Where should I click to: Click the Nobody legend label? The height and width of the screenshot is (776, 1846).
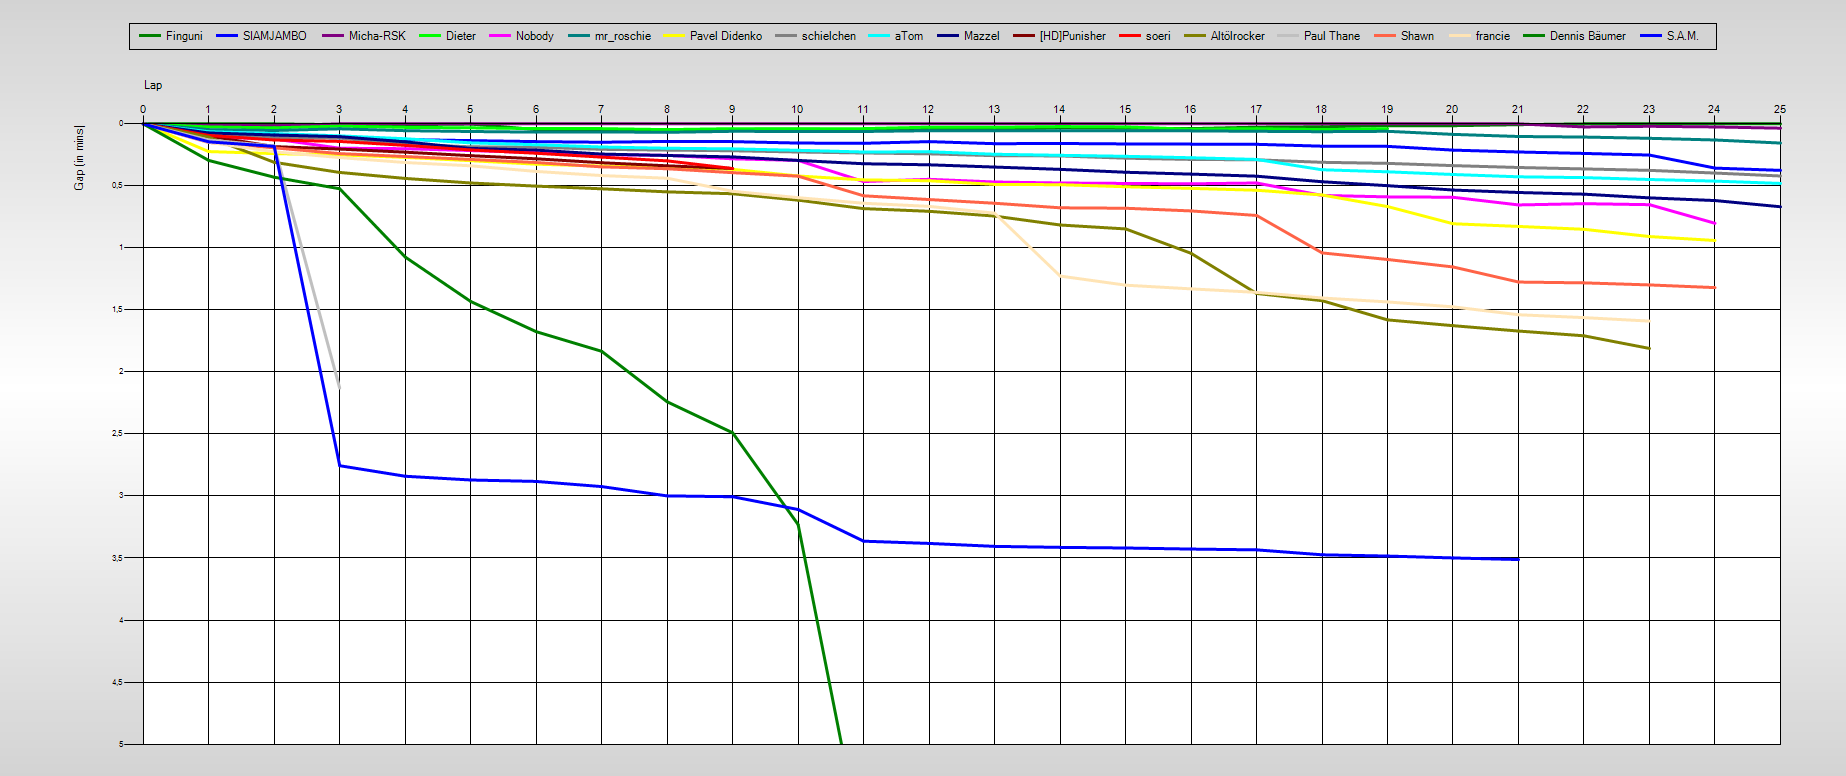tap(534, 36)
